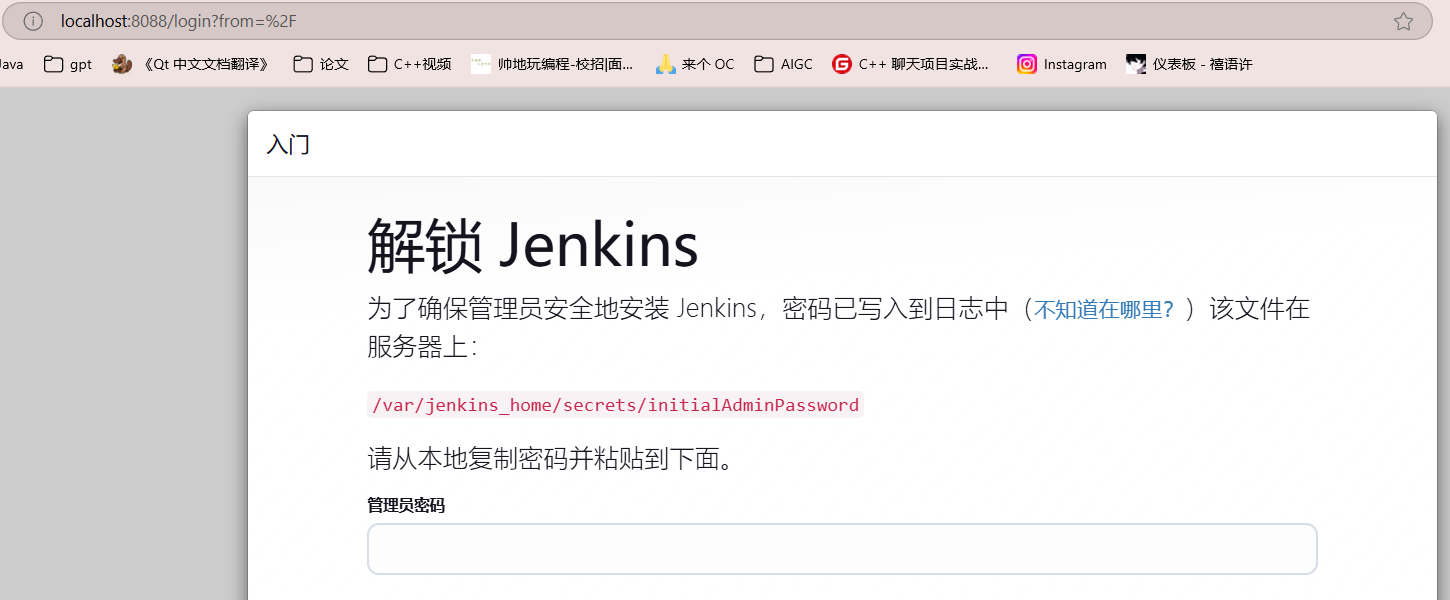Open the gpt bookmarks folder
This screenshot has height=600, width=1450.
[68, 64]
